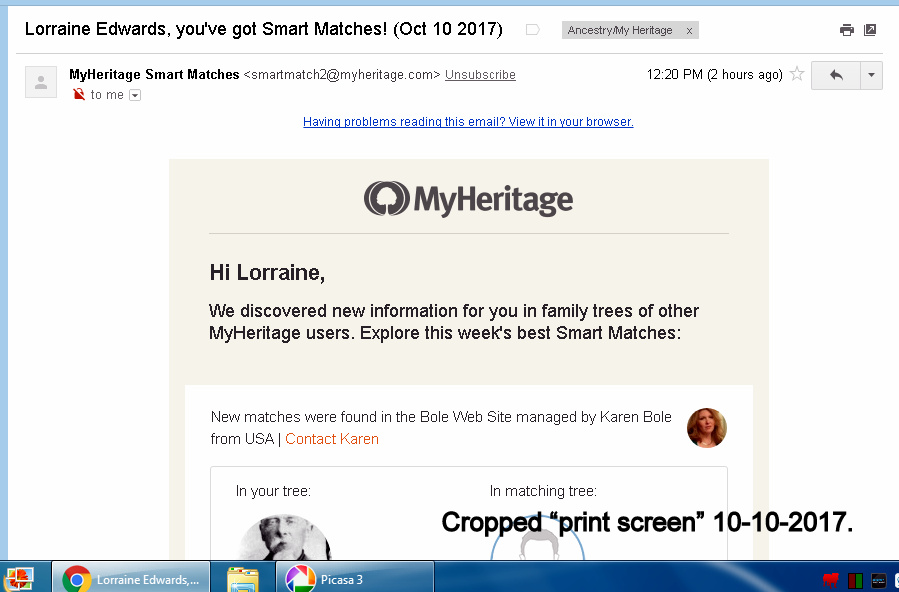Viewport: 899px width, 592px height.
Task: Switch to Chrome 'Lorraine Edwards' taskbar item
Action: pos(132,579)
